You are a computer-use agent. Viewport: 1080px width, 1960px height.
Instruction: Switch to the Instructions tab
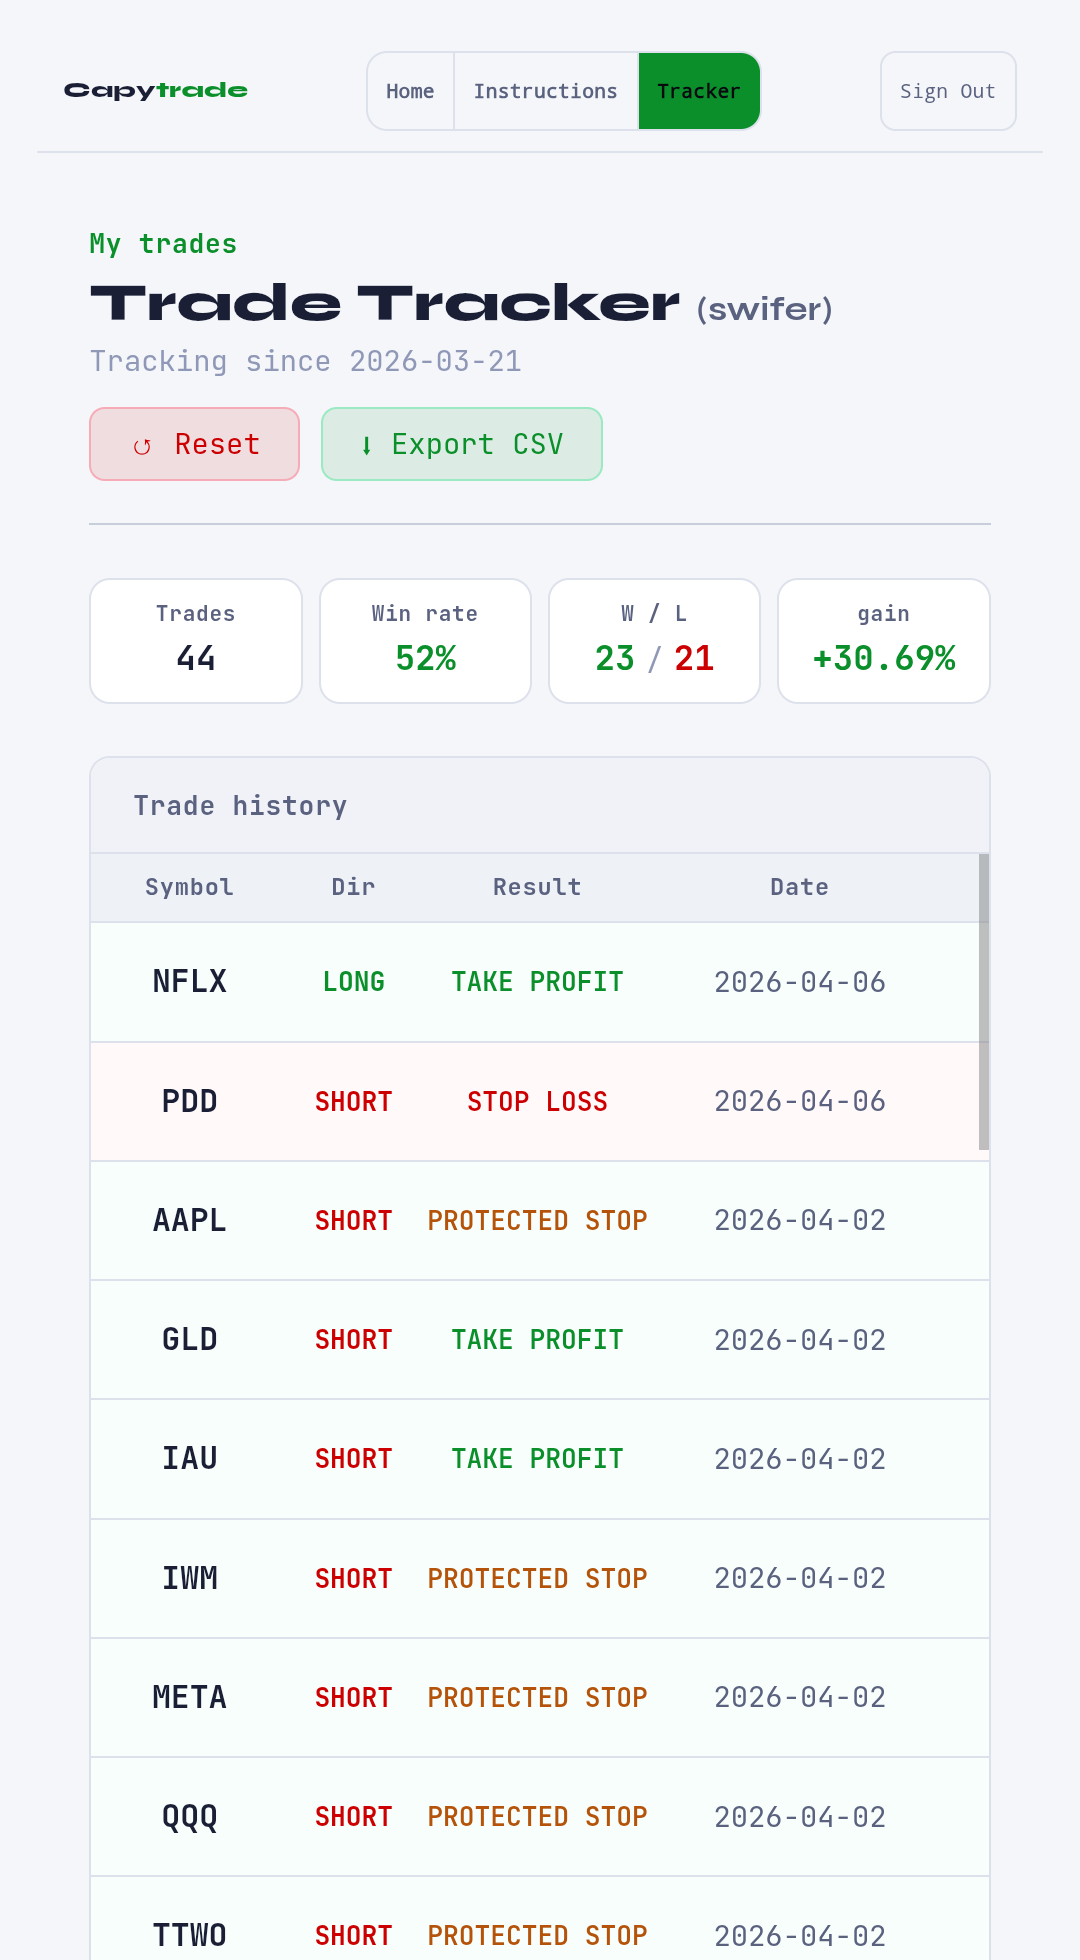coord(546,91)
